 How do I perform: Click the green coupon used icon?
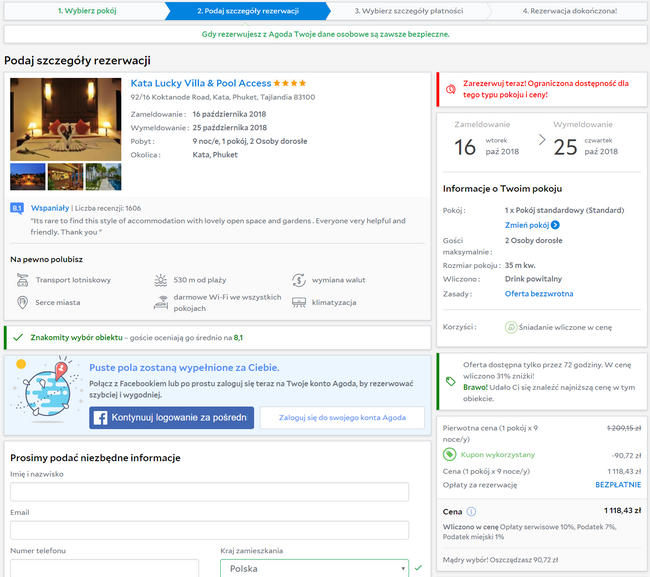pos(449,455)
